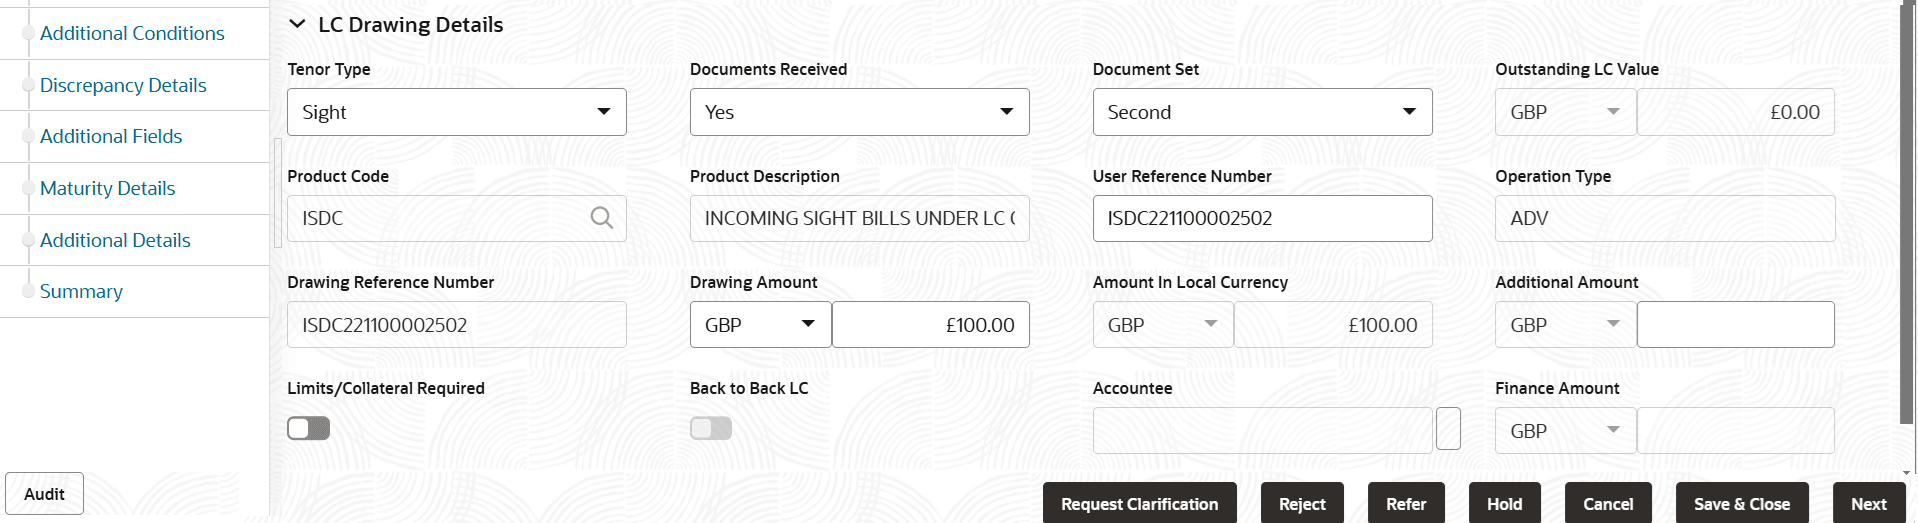Open the Drawing Amount currency dropdown

(x=760, y=325)
